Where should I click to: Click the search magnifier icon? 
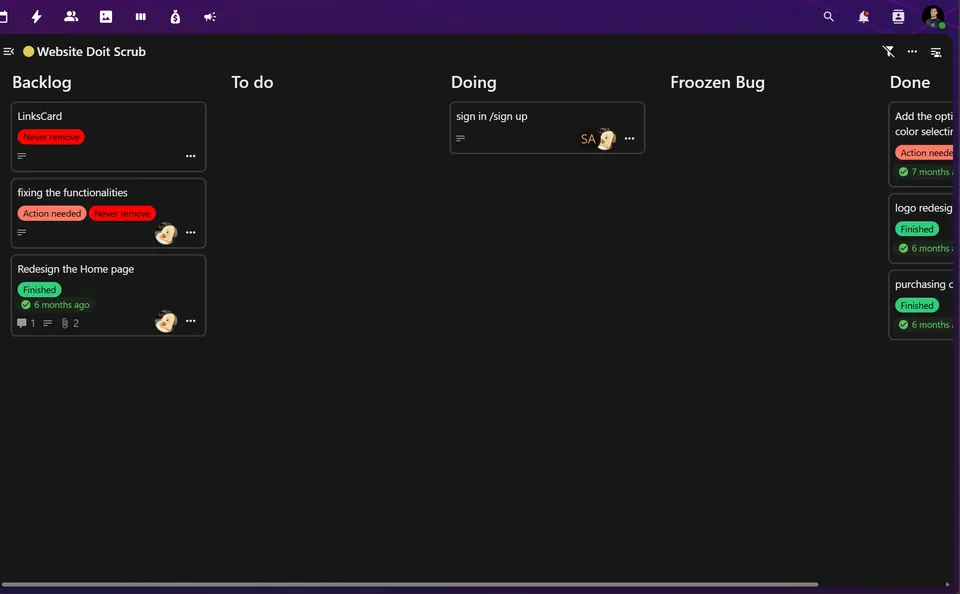(828, 17)
